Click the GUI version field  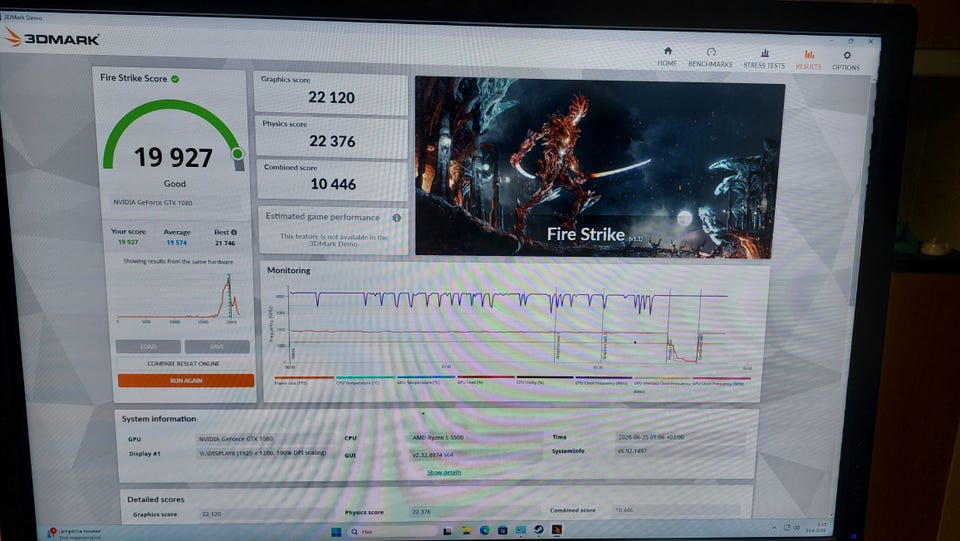(476, 455)
